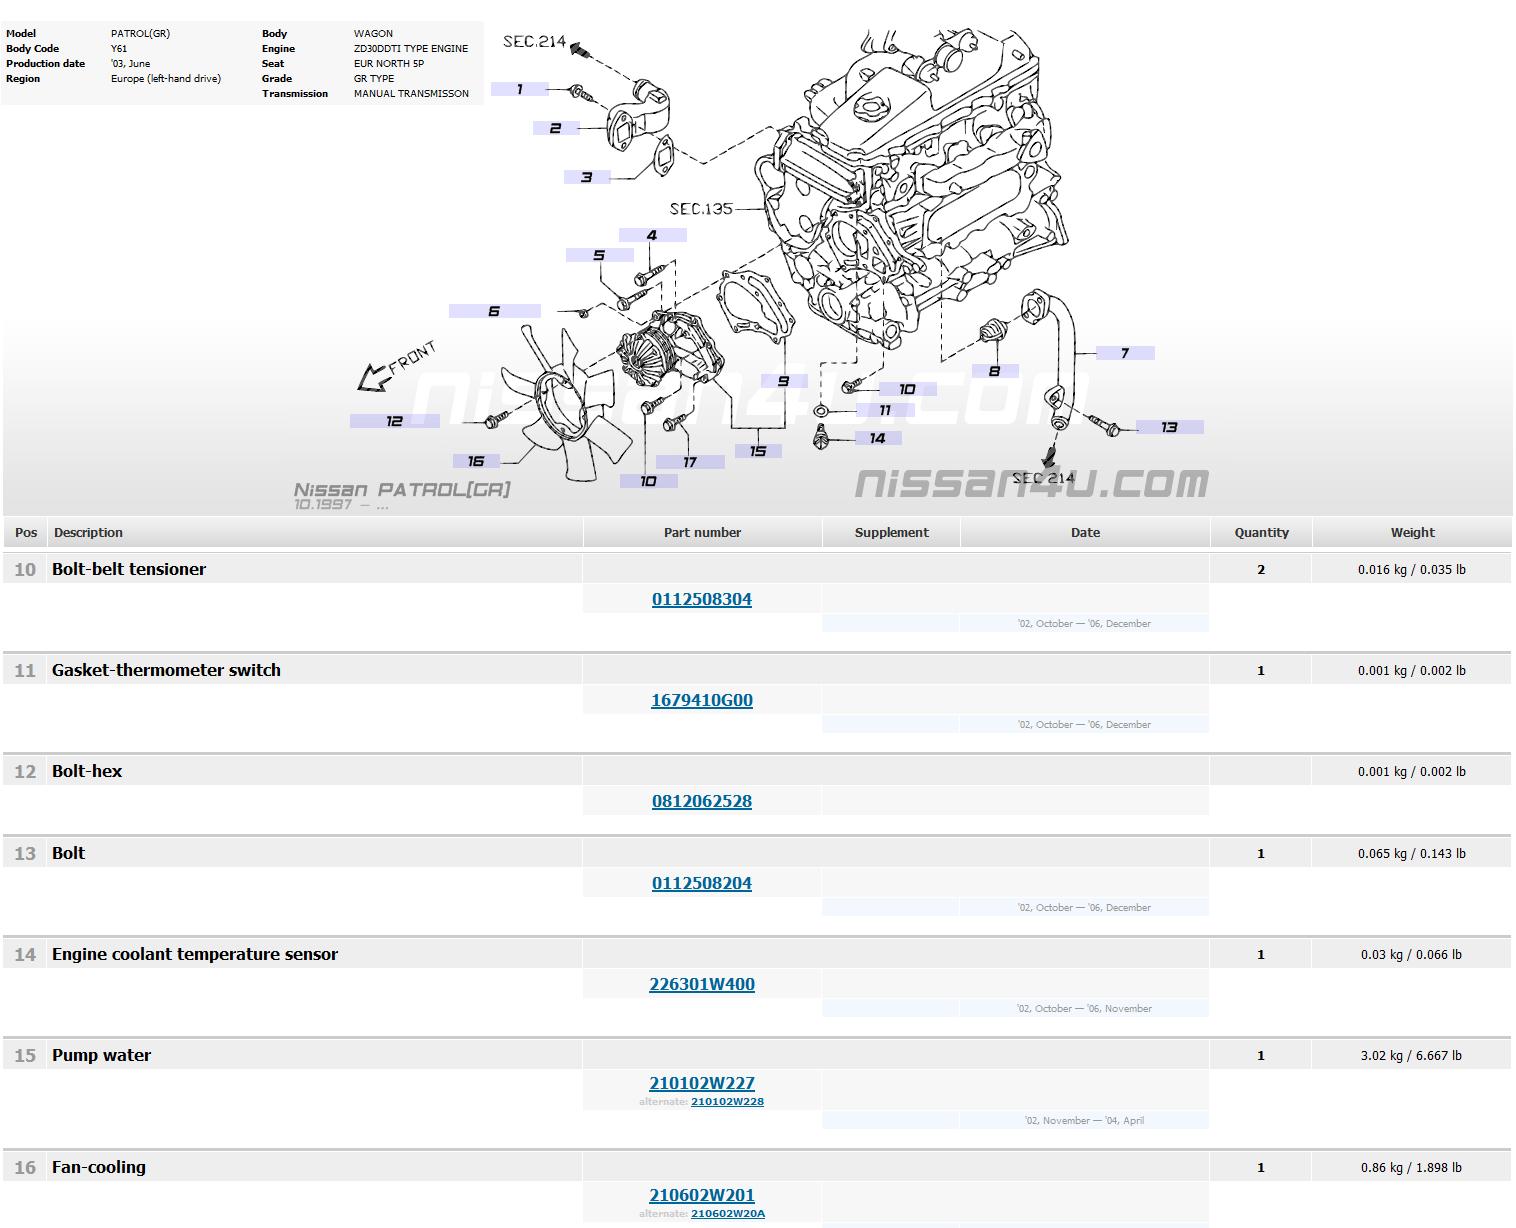Image resolution: width=1516 pixels, height=1228 pixels.
Task: Click diagram callout label 5
Action: 599,255
